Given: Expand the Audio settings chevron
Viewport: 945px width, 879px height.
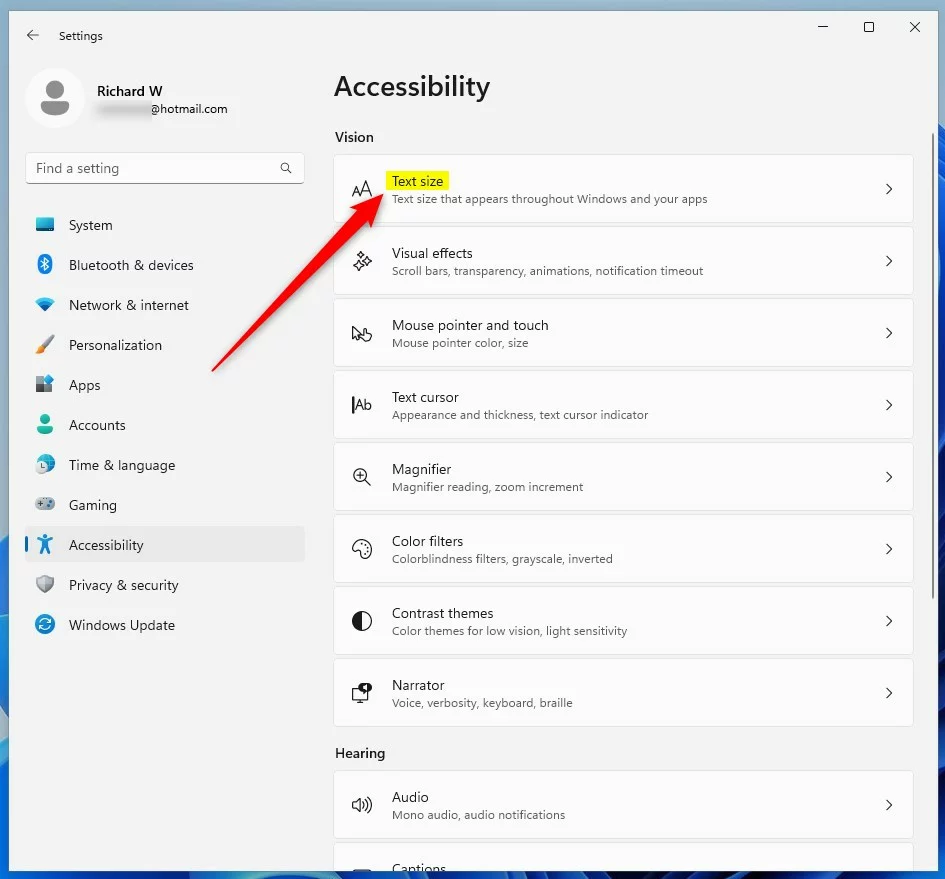Looking at the screenshot, I should (888, 805).
